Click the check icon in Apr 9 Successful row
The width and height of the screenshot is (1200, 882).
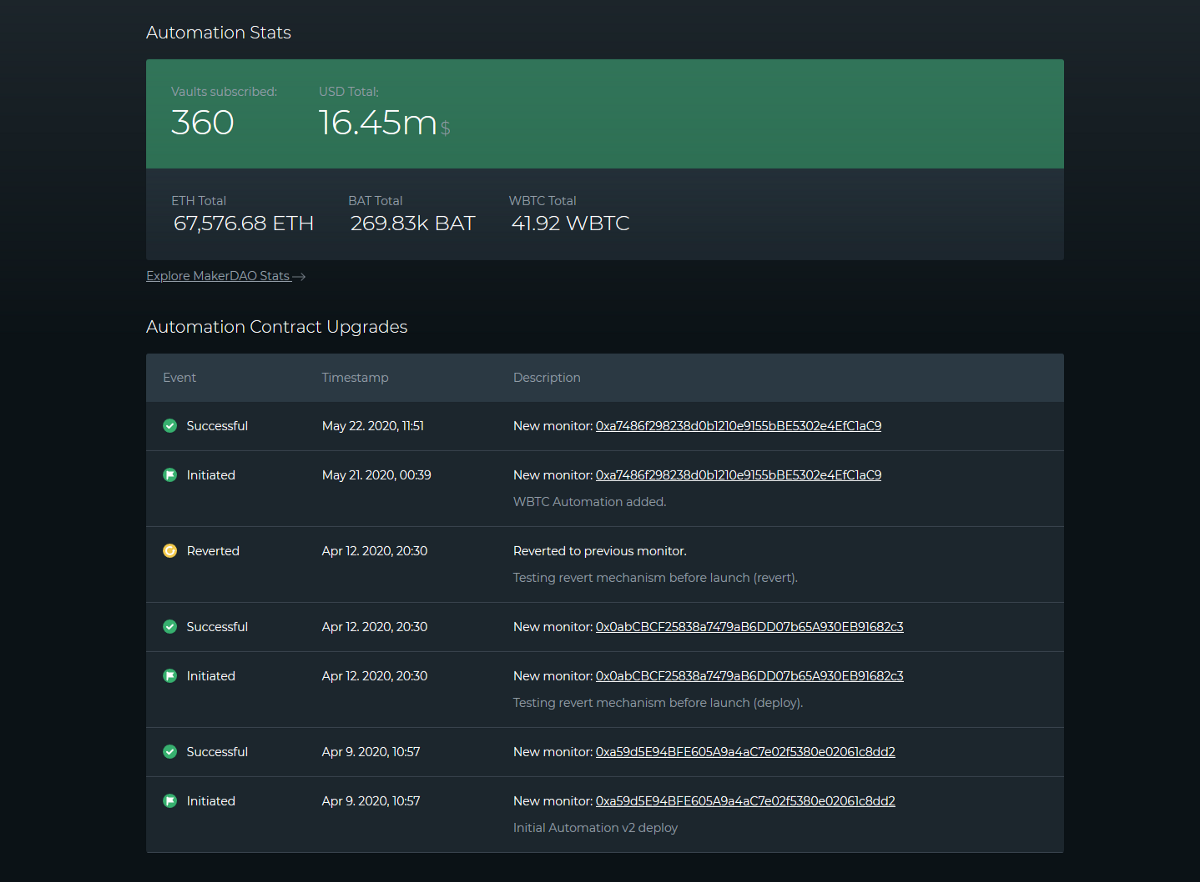(x=170, y=752)
